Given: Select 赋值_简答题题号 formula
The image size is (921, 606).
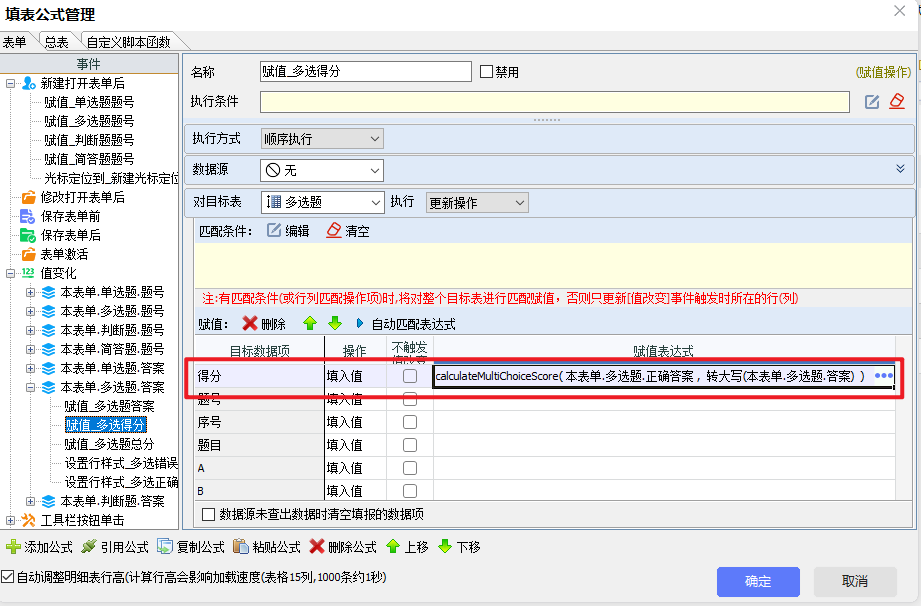Looking at the screenshot, I should pos(89,159).
